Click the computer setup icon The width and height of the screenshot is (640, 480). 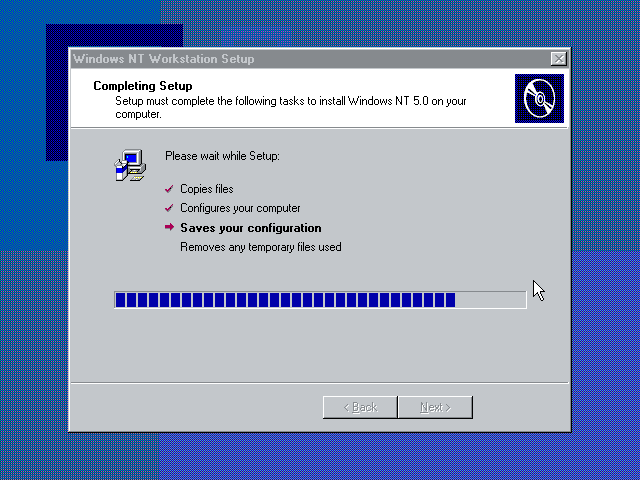130,165
